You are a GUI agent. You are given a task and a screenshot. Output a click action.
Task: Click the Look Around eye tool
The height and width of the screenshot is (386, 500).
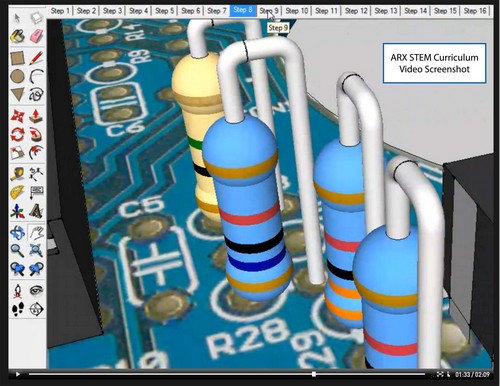point(36,291)
